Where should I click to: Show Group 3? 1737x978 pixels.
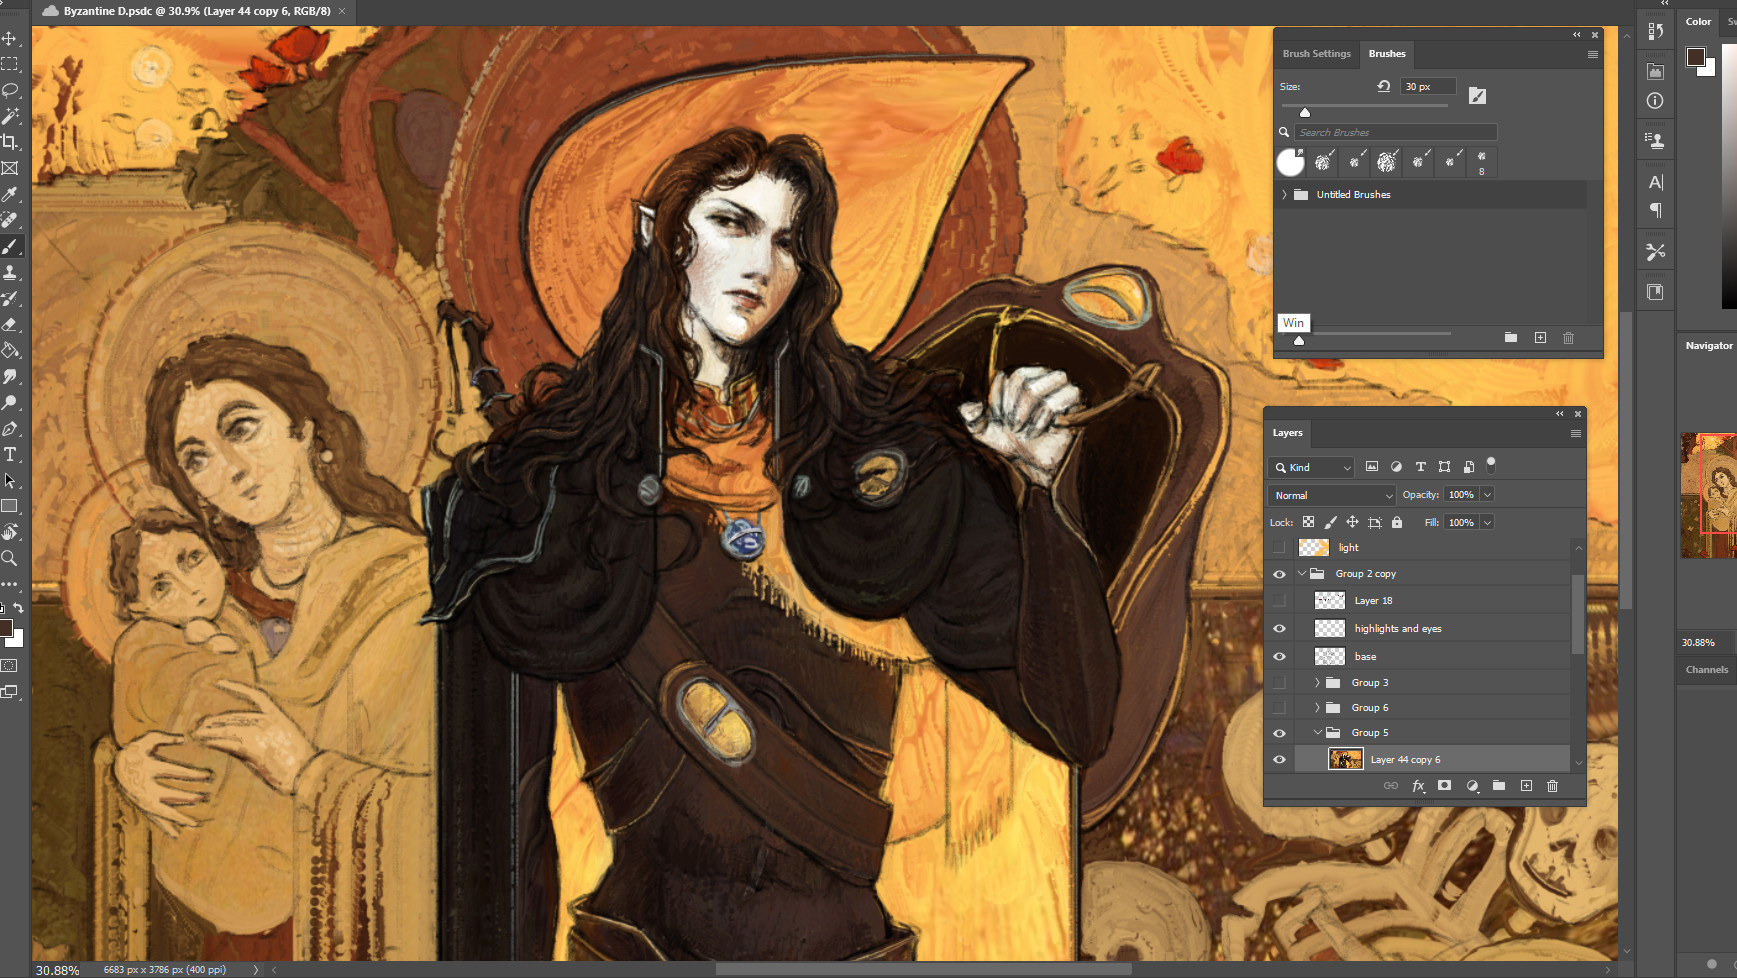[1279, 682]
